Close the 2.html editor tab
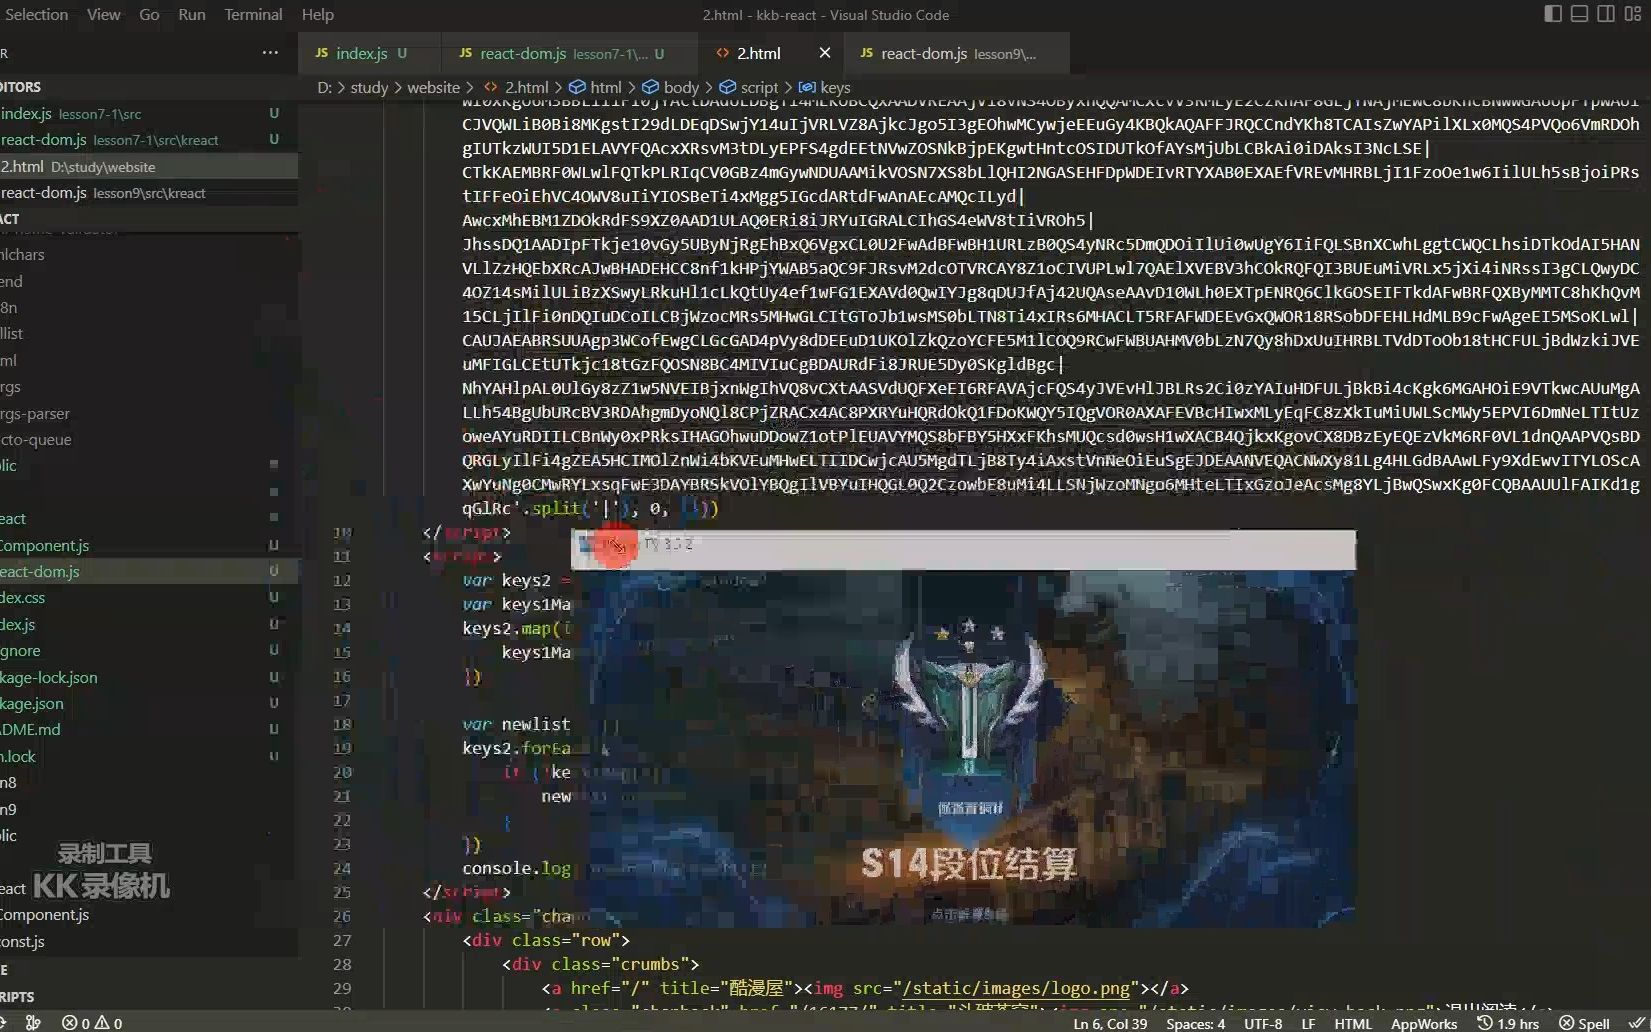 tap(824, 53)
